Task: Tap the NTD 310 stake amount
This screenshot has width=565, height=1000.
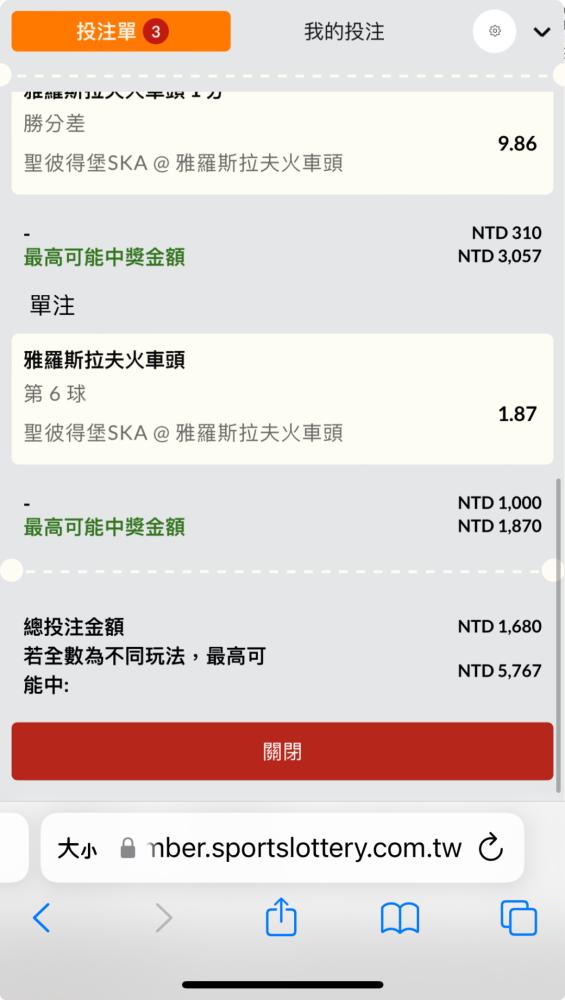Action: (x=506, y=233)
